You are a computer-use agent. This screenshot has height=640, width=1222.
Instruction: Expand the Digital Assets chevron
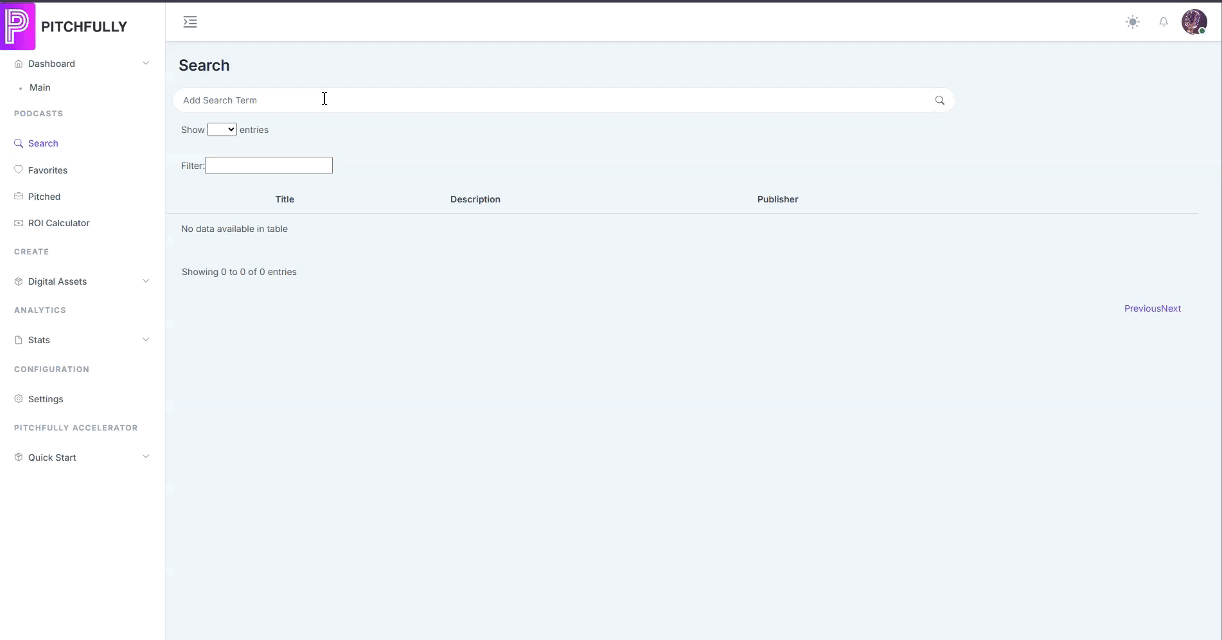pyautogui.click(x=146, y=281)
